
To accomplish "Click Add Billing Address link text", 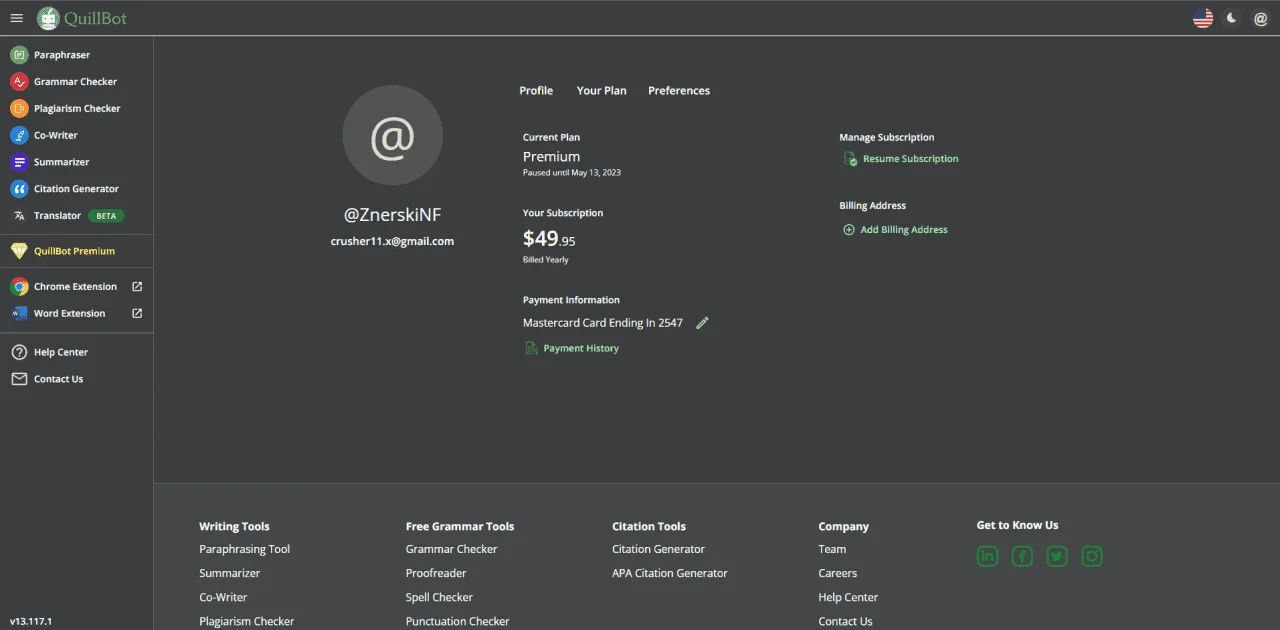I will click(904, 230).
